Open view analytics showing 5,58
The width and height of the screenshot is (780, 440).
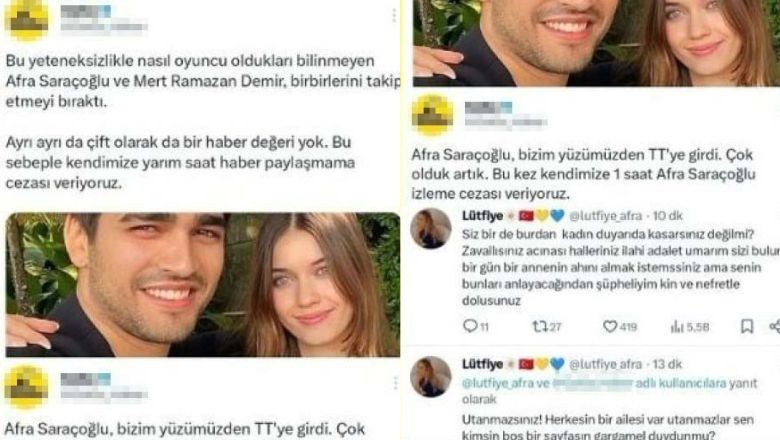(x=677, y=327)
